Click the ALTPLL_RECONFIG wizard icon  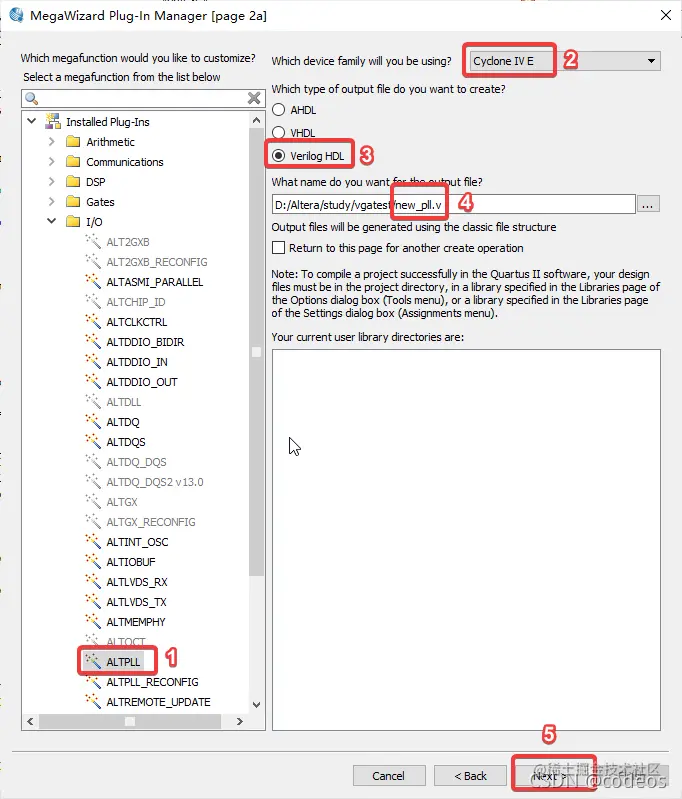click(x=93, y=681)
